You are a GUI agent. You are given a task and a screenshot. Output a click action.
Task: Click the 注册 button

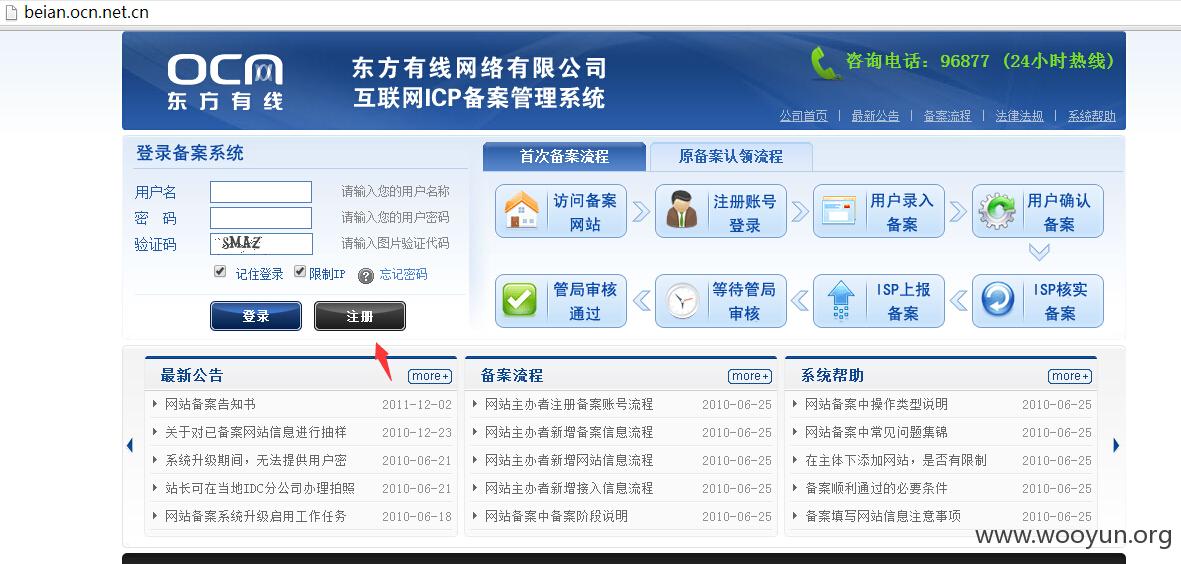[359, 316]
